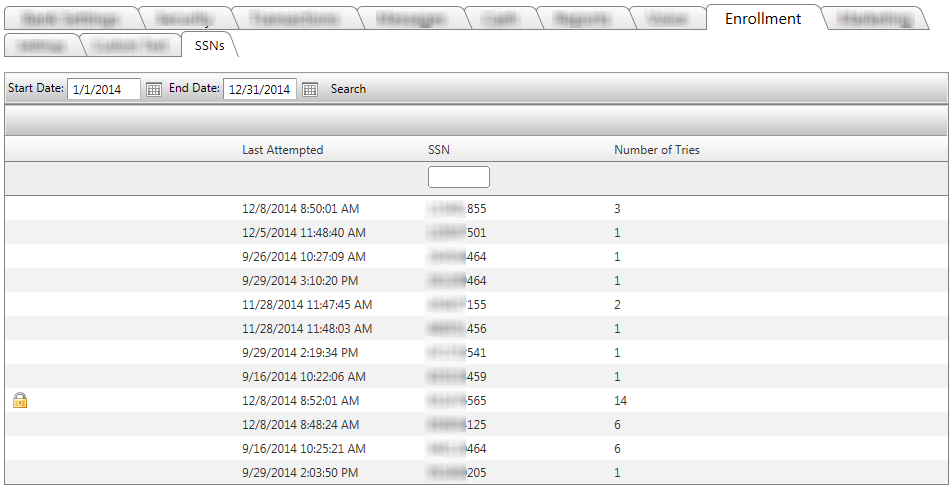
Task: Select the row attempted 9/16/2014 10:25:21 AM
Action: coord(303,449)
